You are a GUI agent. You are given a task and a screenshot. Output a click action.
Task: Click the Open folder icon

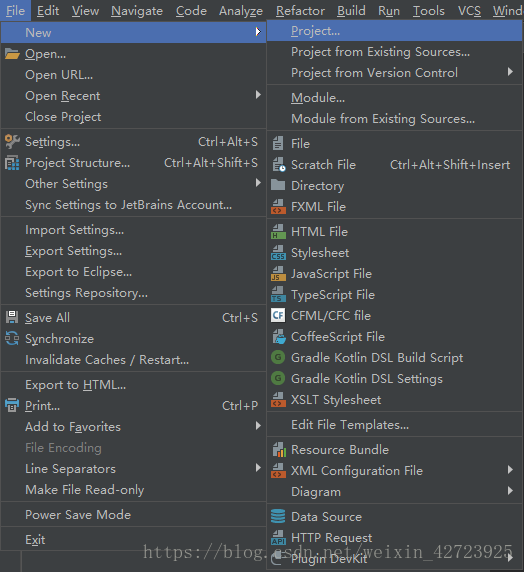12,54
